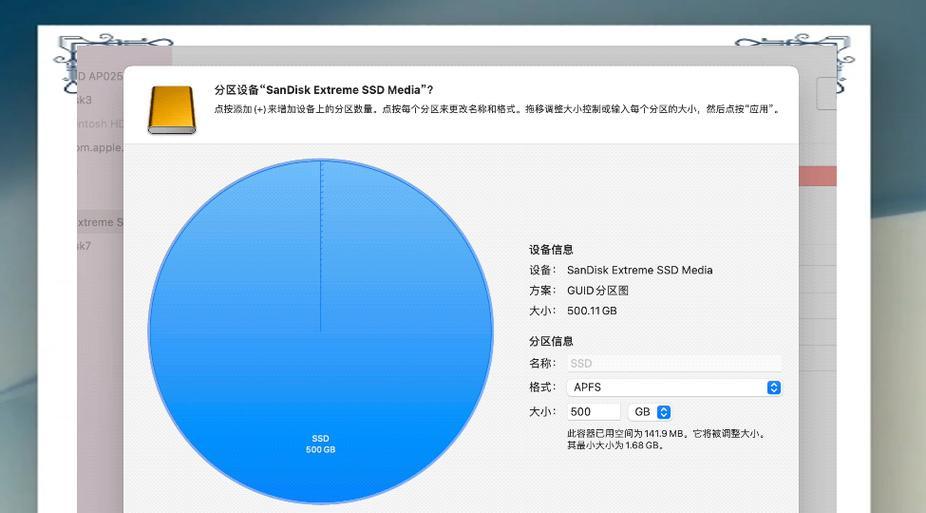Click the 分区信息 heading
The width and height of the screenshot is (926, 513).
point(551,341)
